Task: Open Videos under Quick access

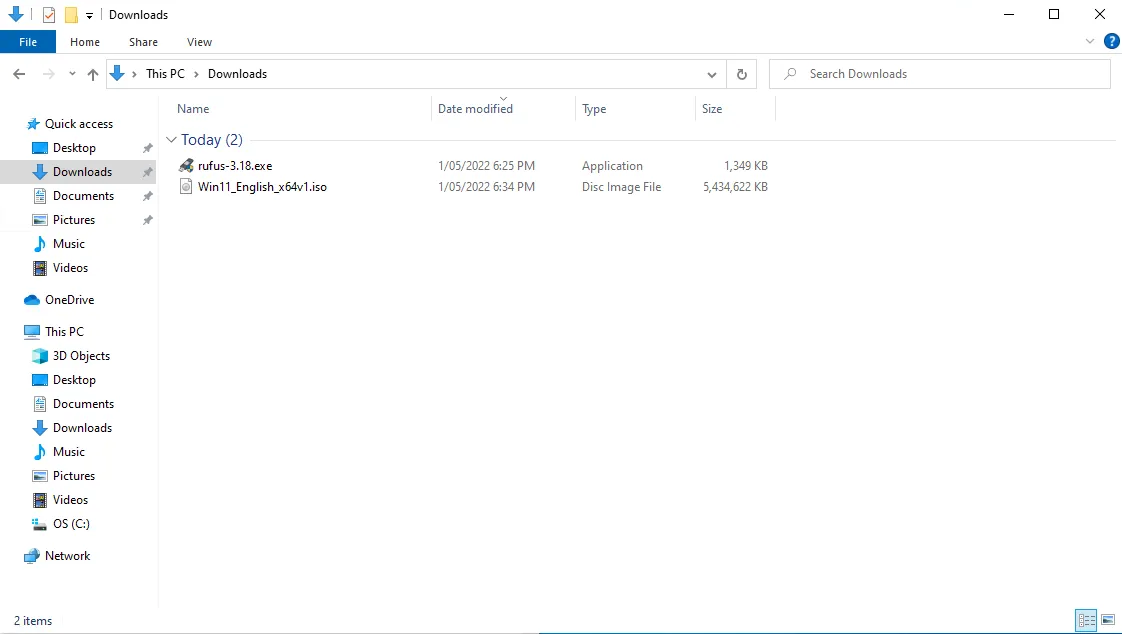Action: point(70,268)
